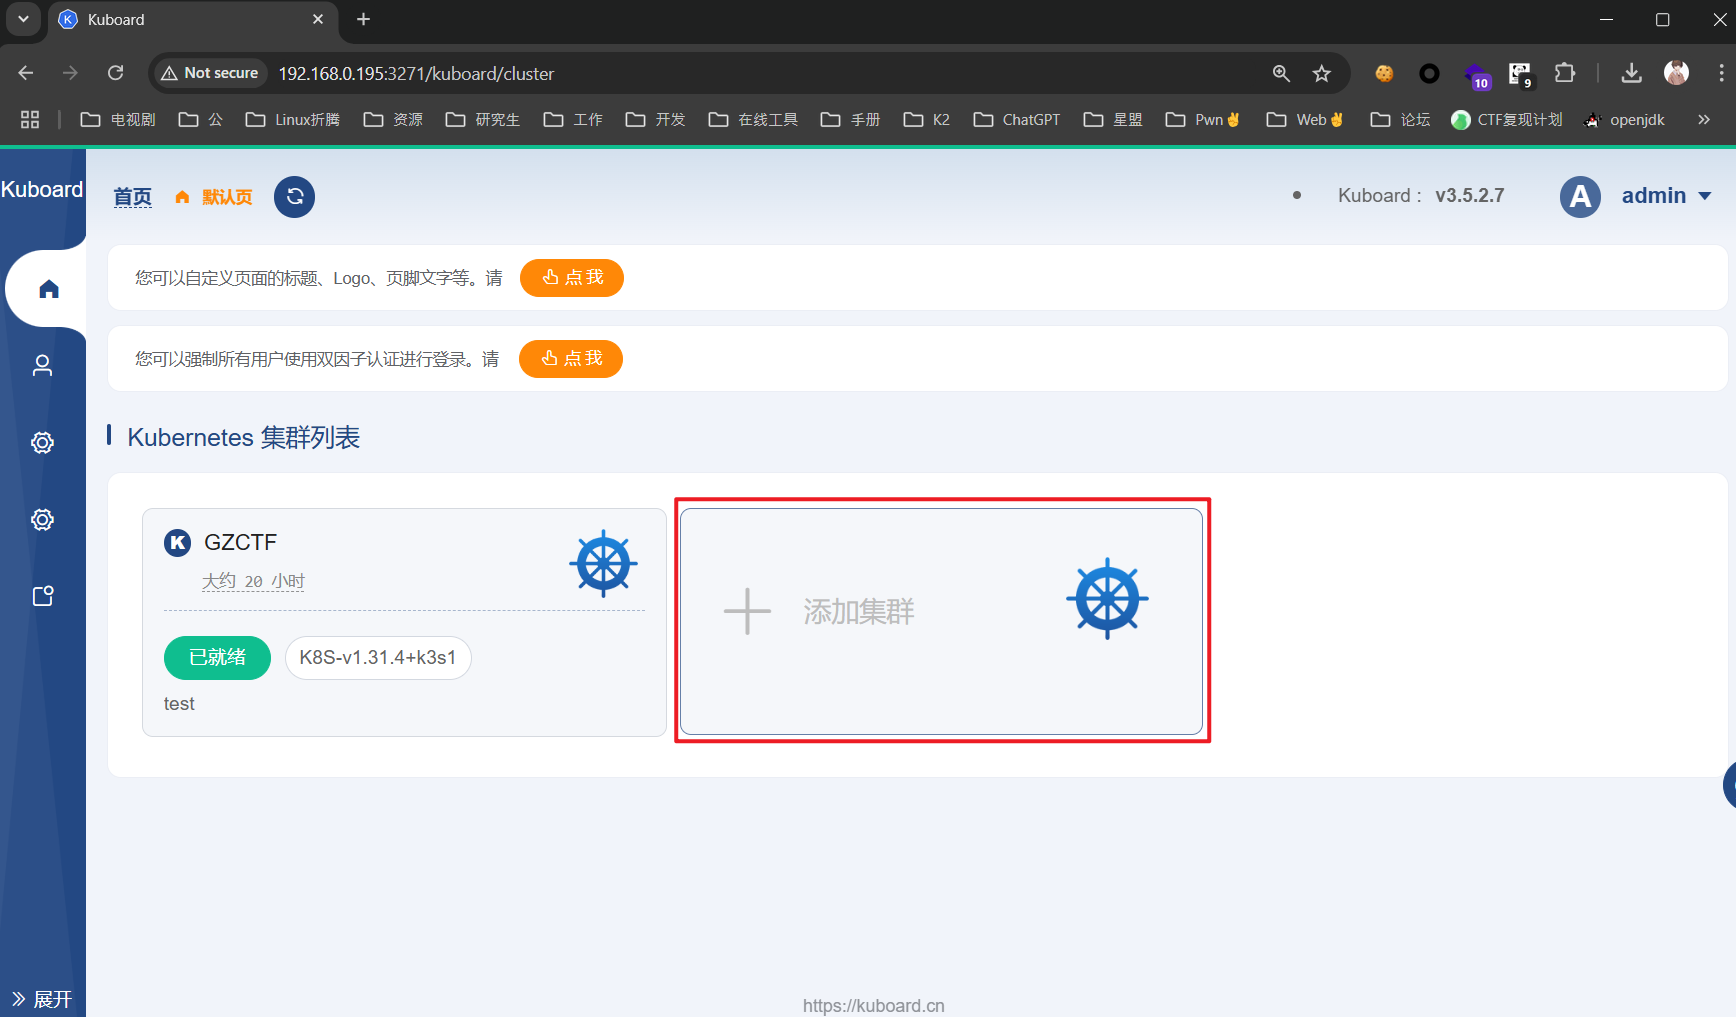Image resolution: width=1736 pixels, height=1017 pixels.
Task: Click the Kubernetes wheel on GZCTF card
Action: pyautogui.click(x=604, y=564)
